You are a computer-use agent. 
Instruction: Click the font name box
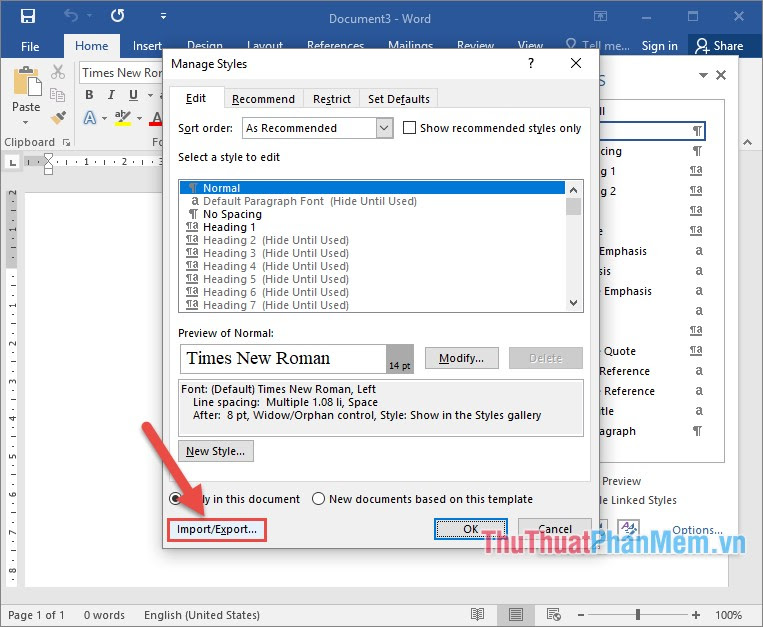coord(121,72)
